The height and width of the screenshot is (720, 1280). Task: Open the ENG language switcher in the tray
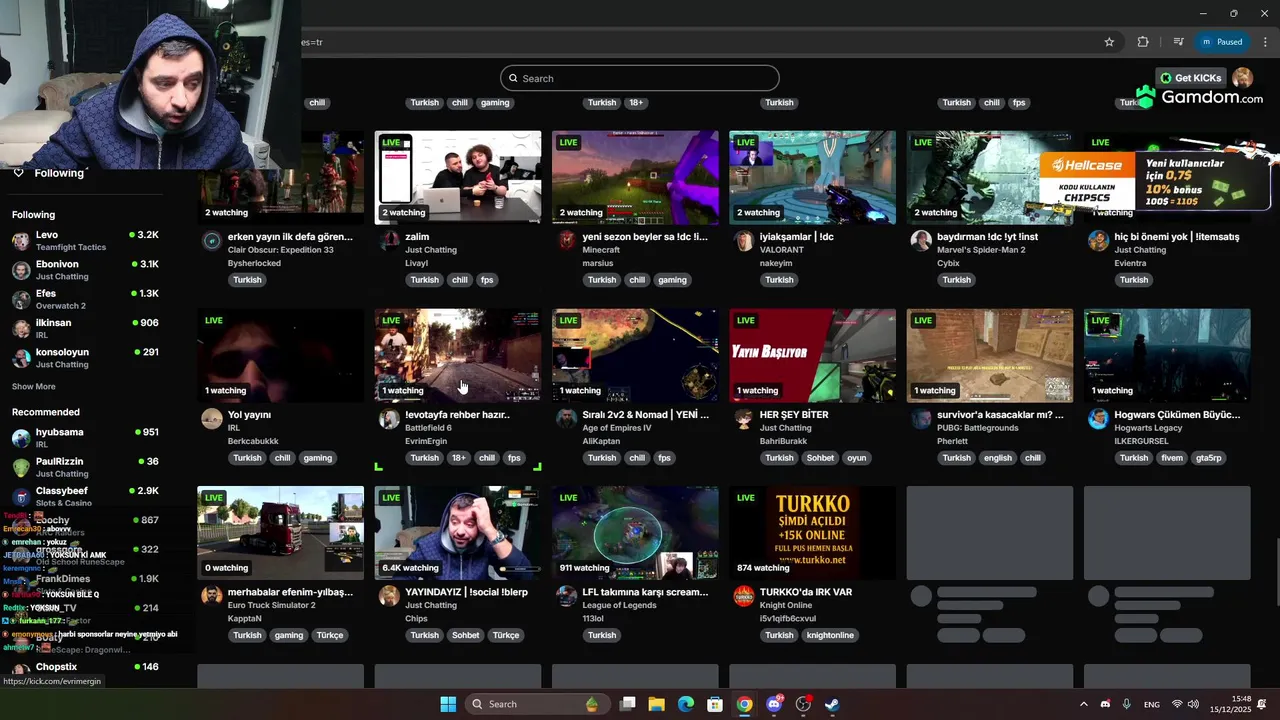[x=1152, y=704]
